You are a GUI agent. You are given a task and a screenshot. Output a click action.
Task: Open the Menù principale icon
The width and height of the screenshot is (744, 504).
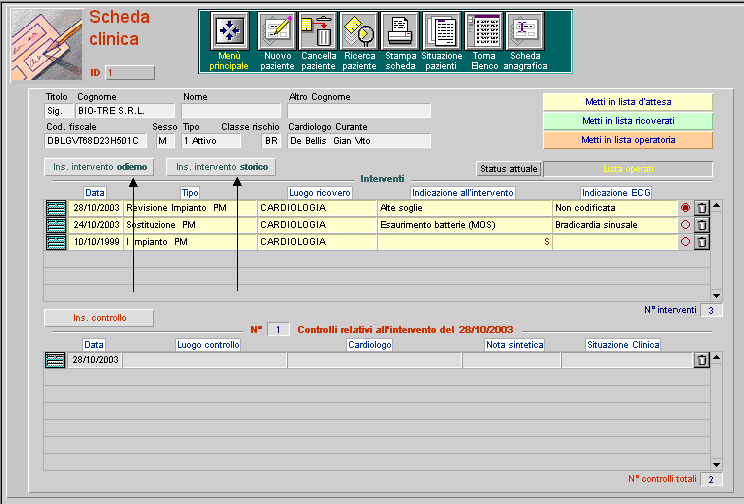[230, 31]
